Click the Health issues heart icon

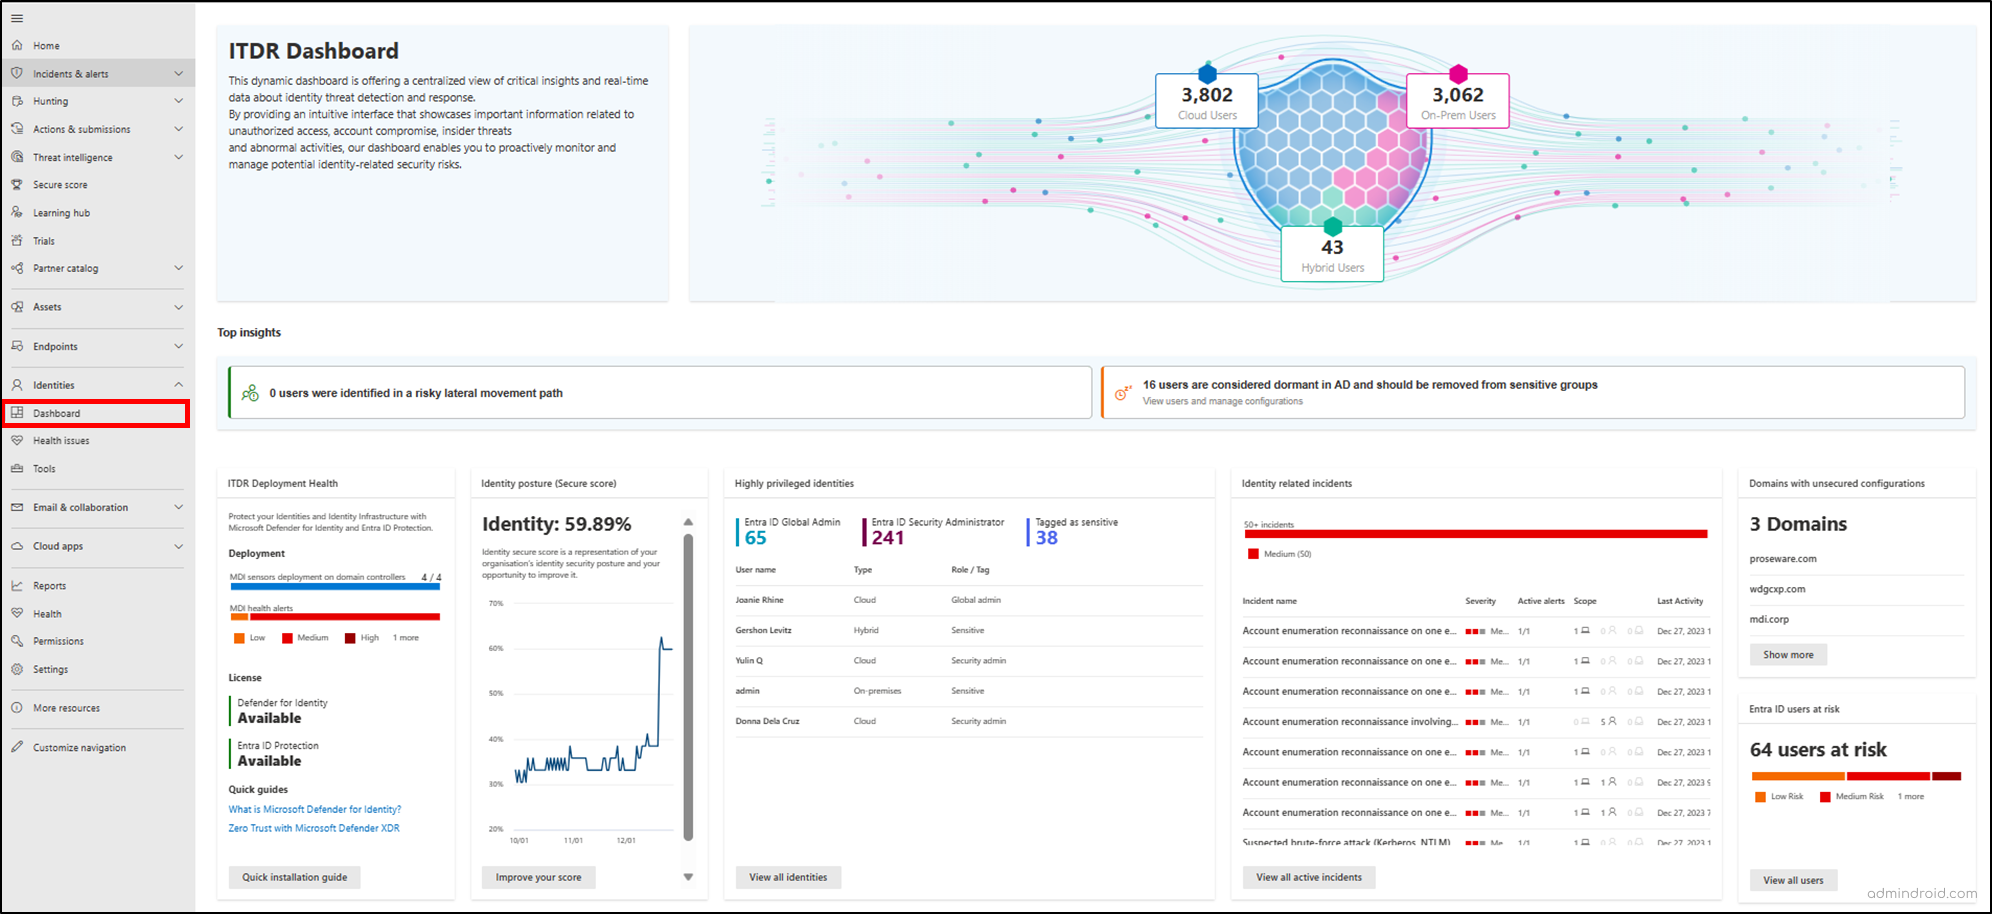pyautogui.click(x=17, y=440)
